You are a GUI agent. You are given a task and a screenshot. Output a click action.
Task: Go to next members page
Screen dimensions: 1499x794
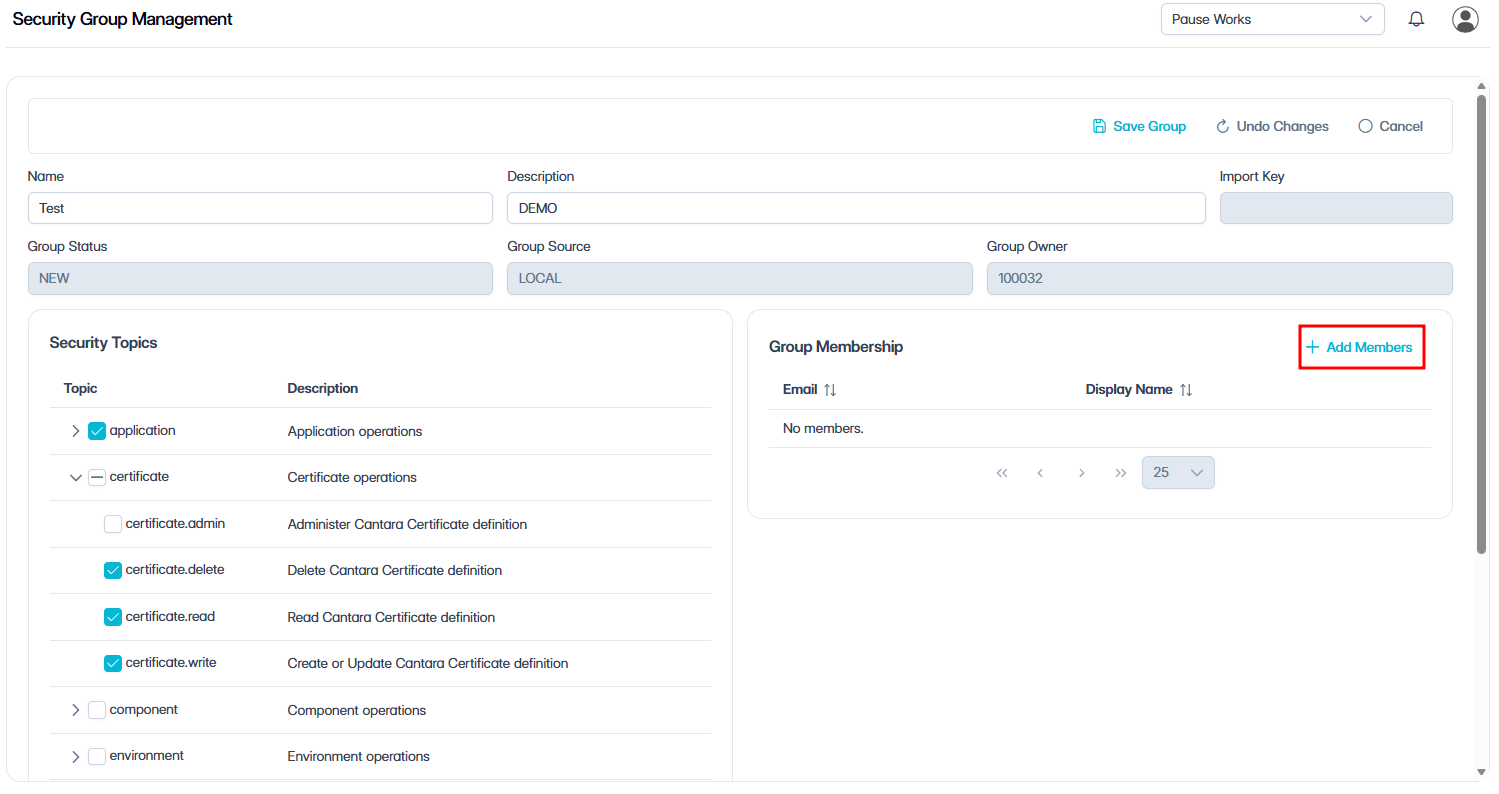tap(1081, 473)
